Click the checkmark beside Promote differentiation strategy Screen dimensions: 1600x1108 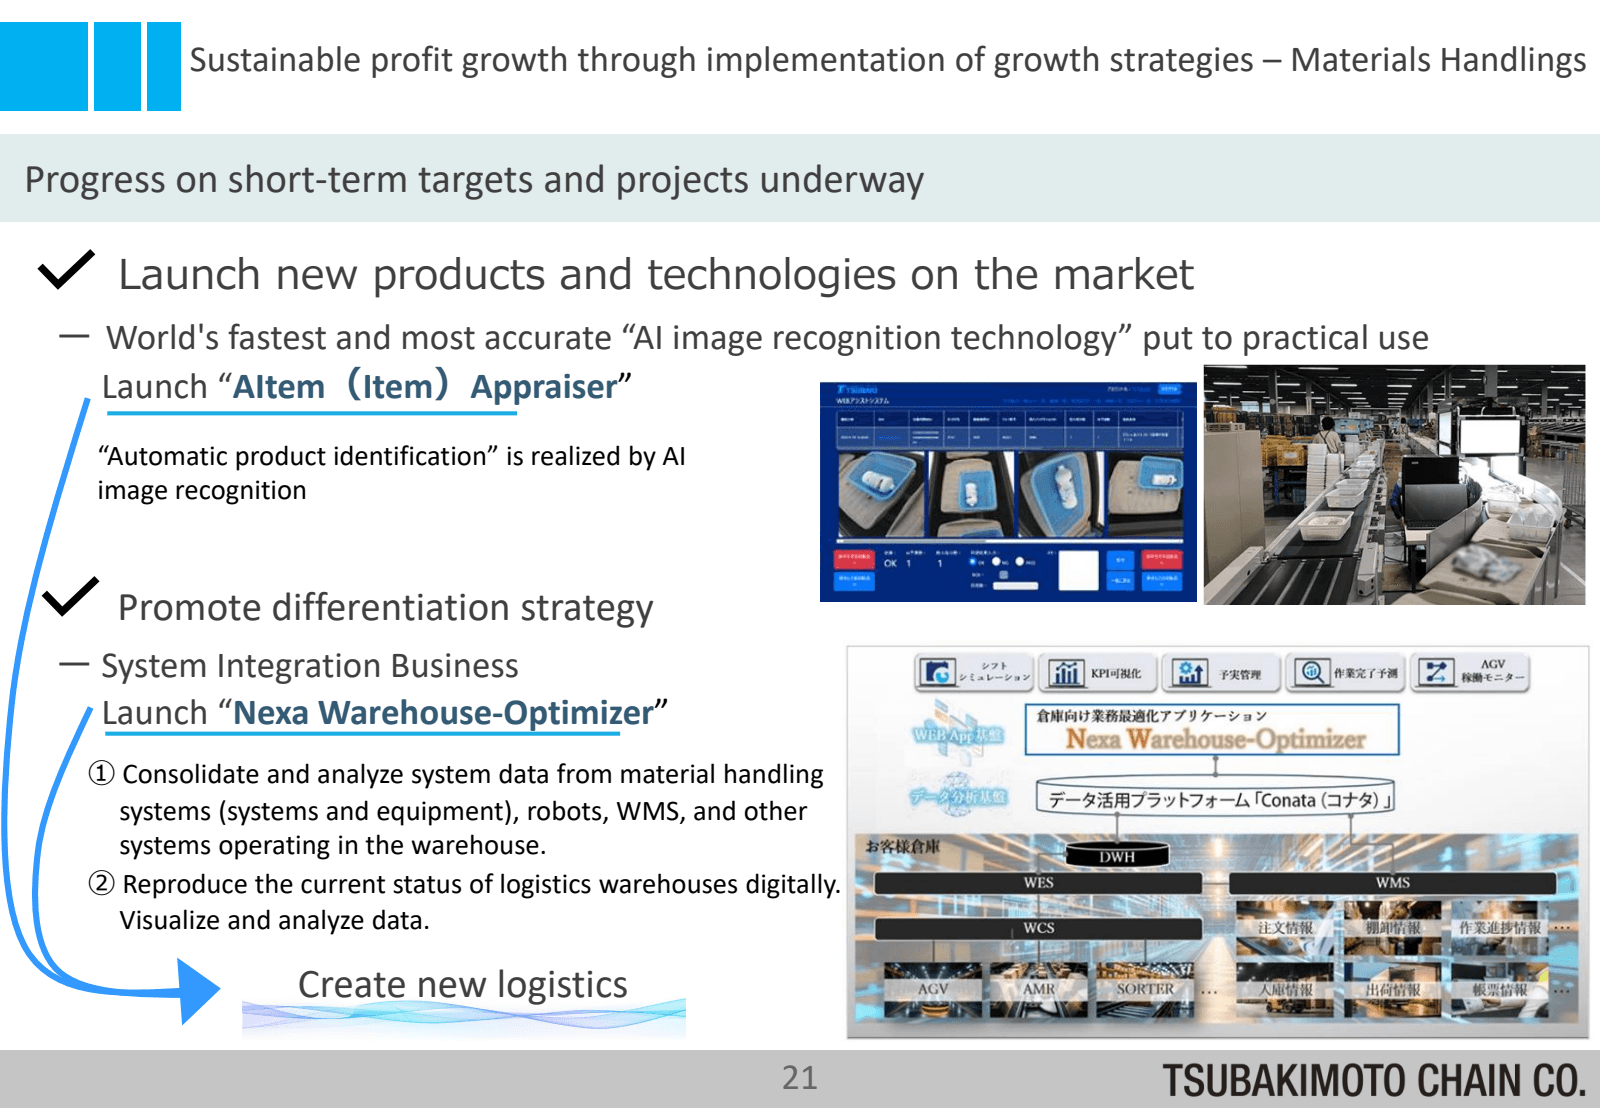coord(70,597)
